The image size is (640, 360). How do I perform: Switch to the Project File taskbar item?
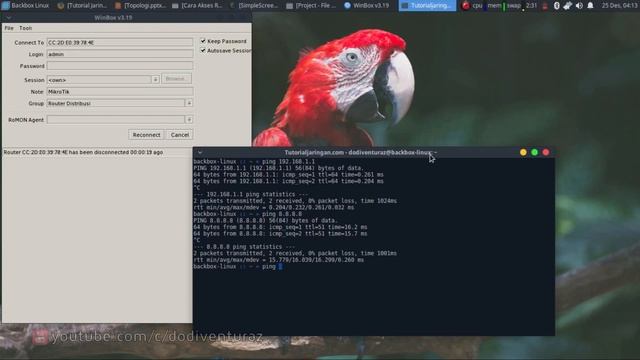click(311, 5)
